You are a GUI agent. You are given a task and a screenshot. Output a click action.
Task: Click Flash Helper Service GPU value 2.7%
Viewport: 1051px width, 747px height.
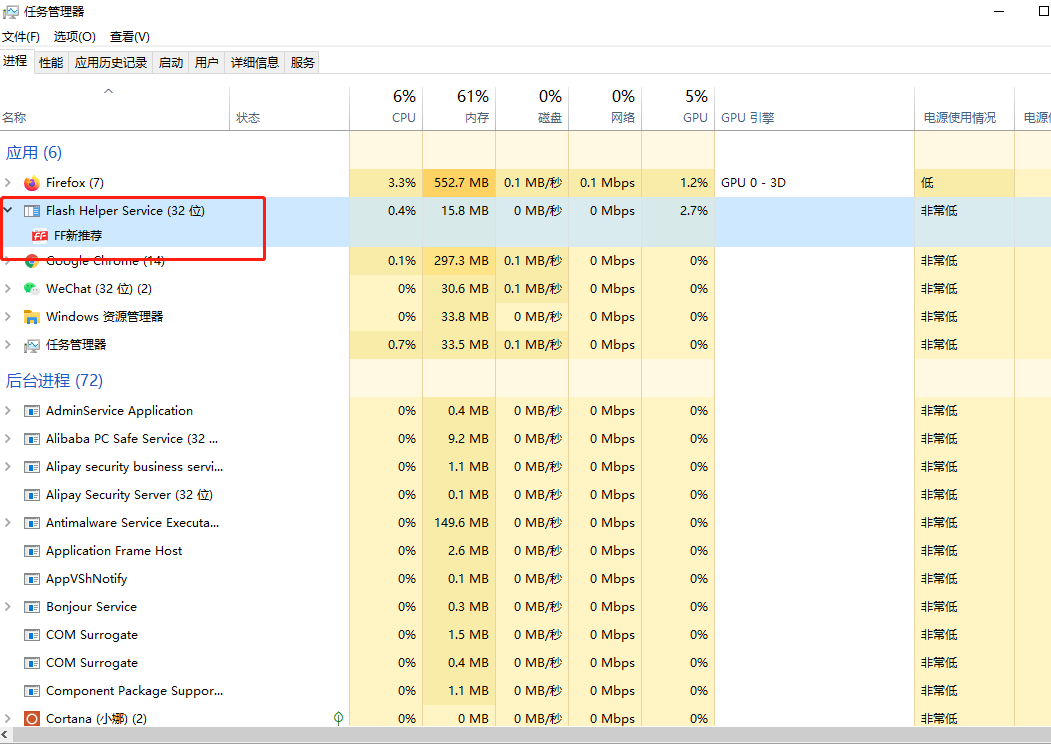tap(694, 211)
